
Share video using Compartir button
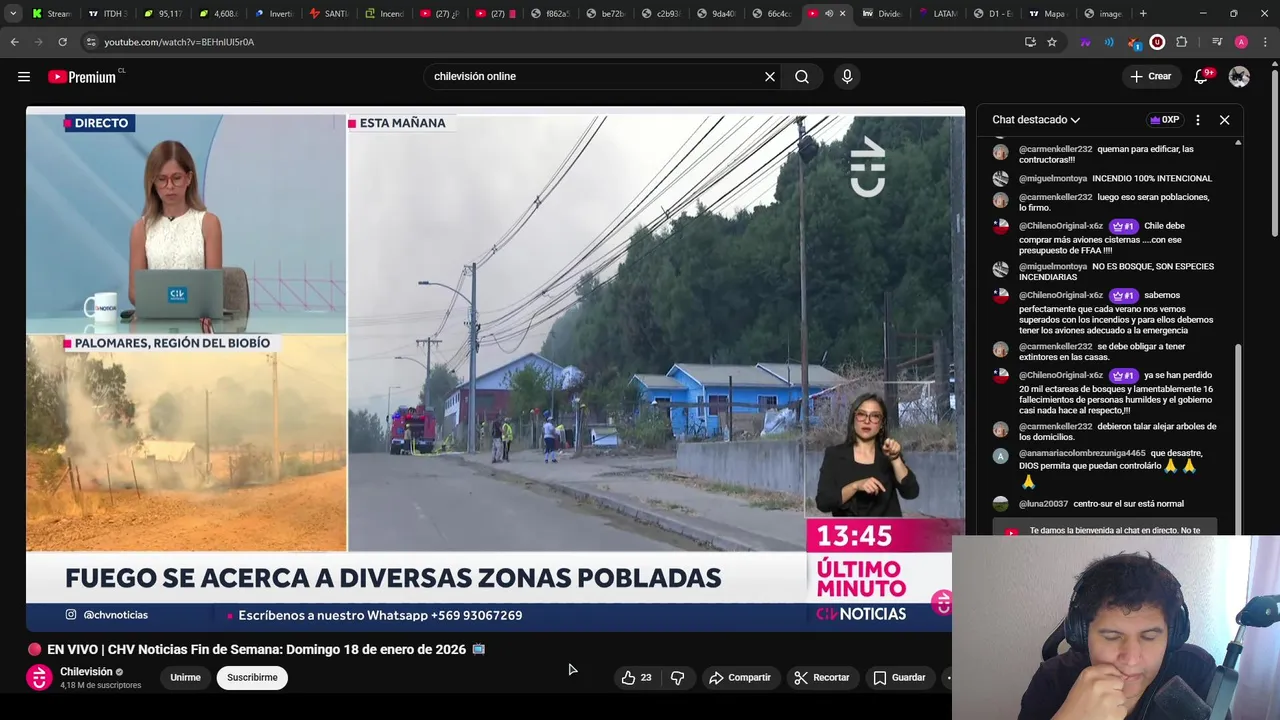[x=740, y=678]
